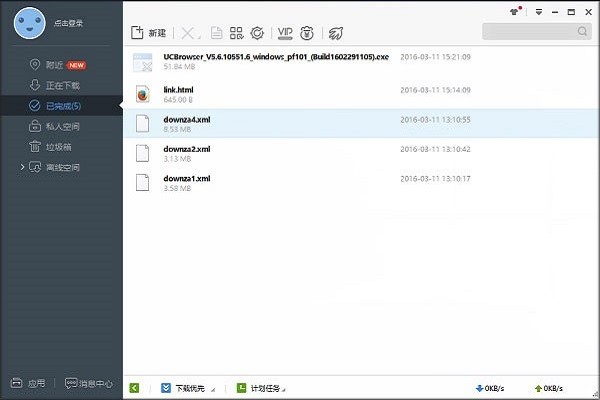Expand the 离线空间 tree item
600x400 pixels.
(23, 167)
